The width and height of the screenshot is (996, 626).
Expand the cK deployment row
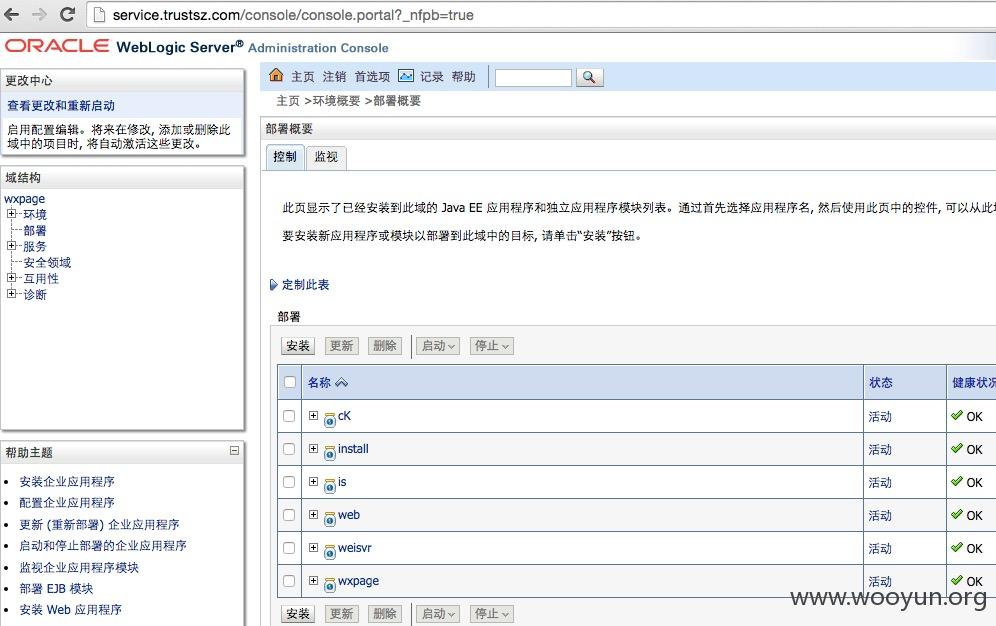(313, 415)
